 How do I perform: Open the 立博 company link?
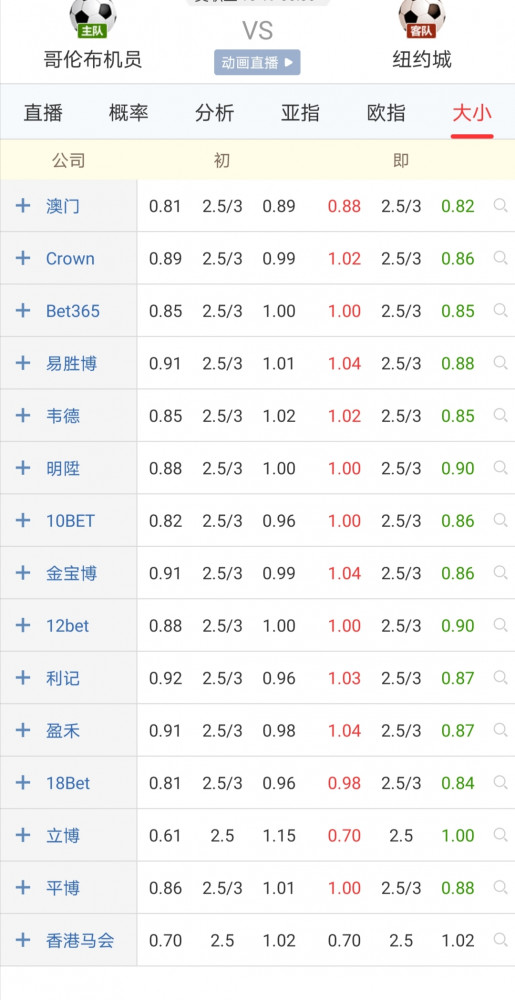click(62, 835)
